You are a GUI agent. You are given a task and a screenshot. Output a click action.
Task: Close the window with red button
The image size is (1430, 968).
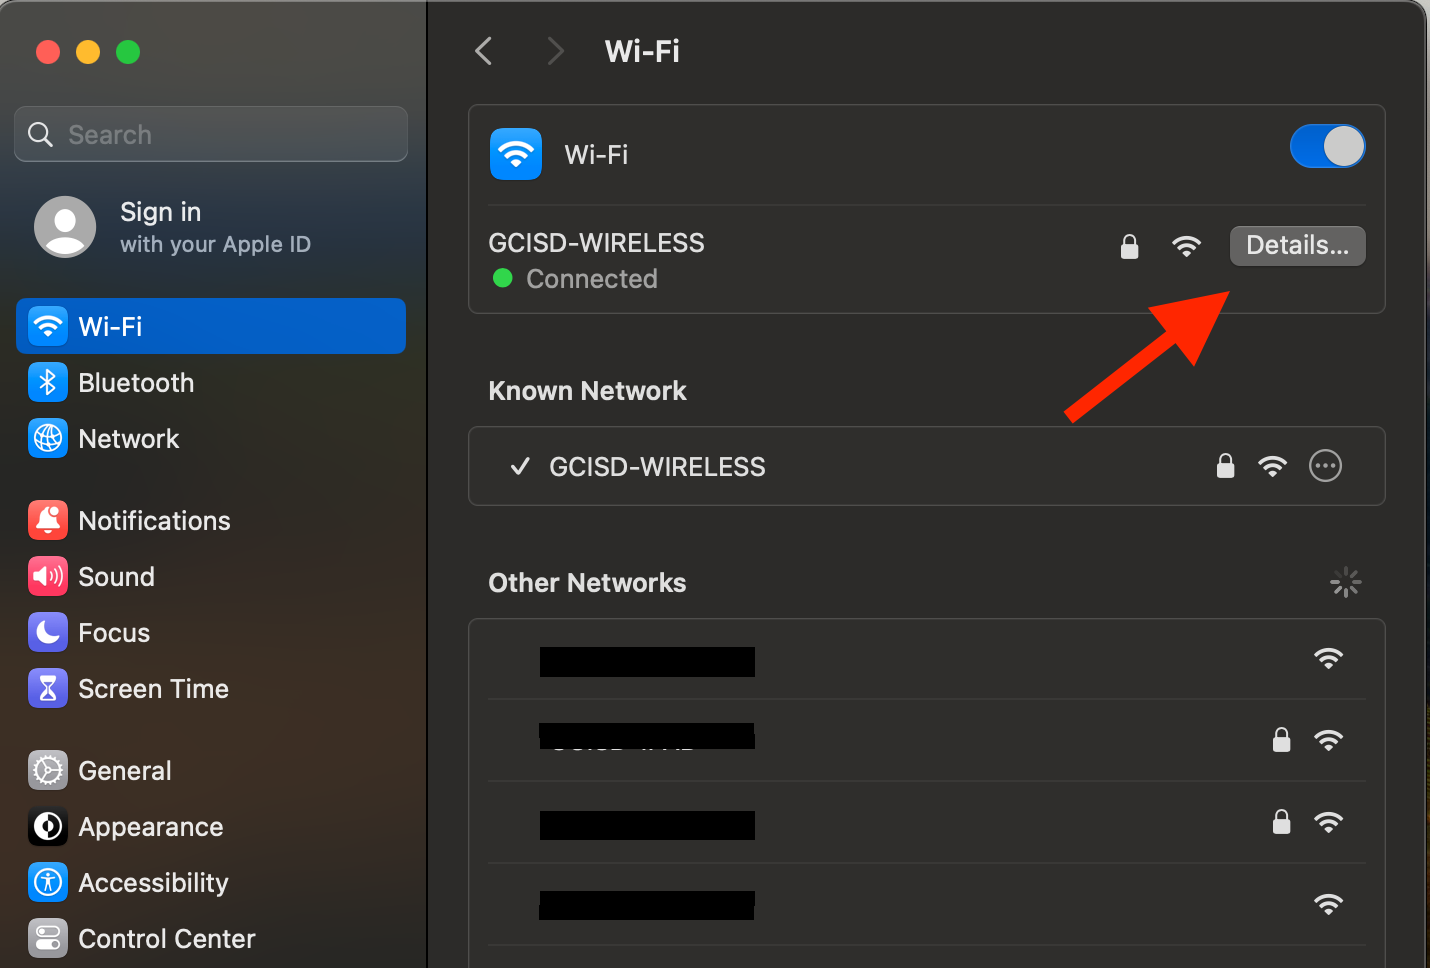pyautogui.click(x=48, y=52)
